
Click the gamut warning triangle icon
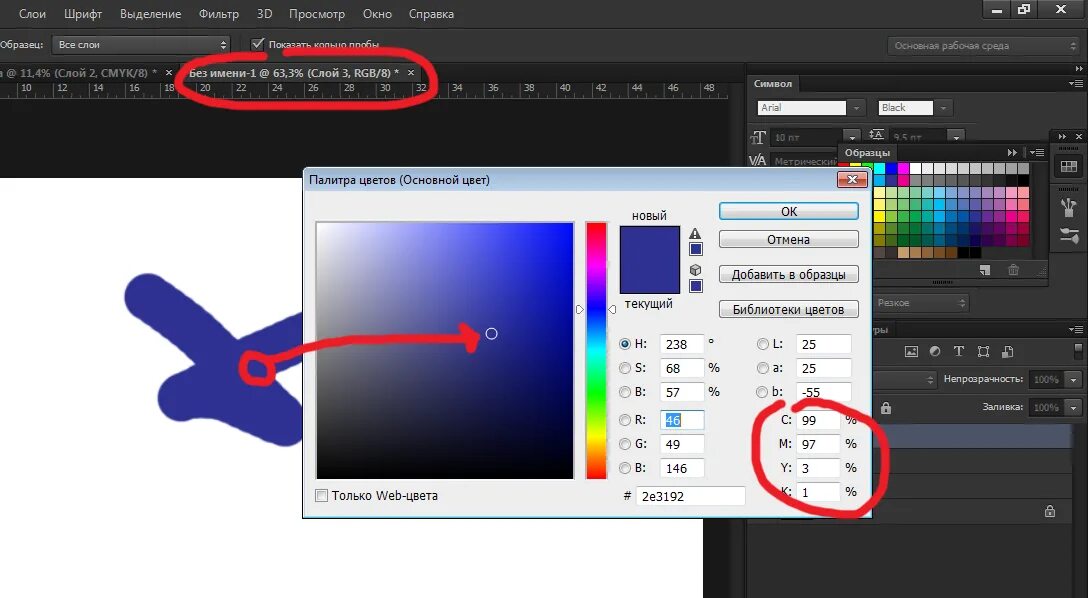pos(695,234)
